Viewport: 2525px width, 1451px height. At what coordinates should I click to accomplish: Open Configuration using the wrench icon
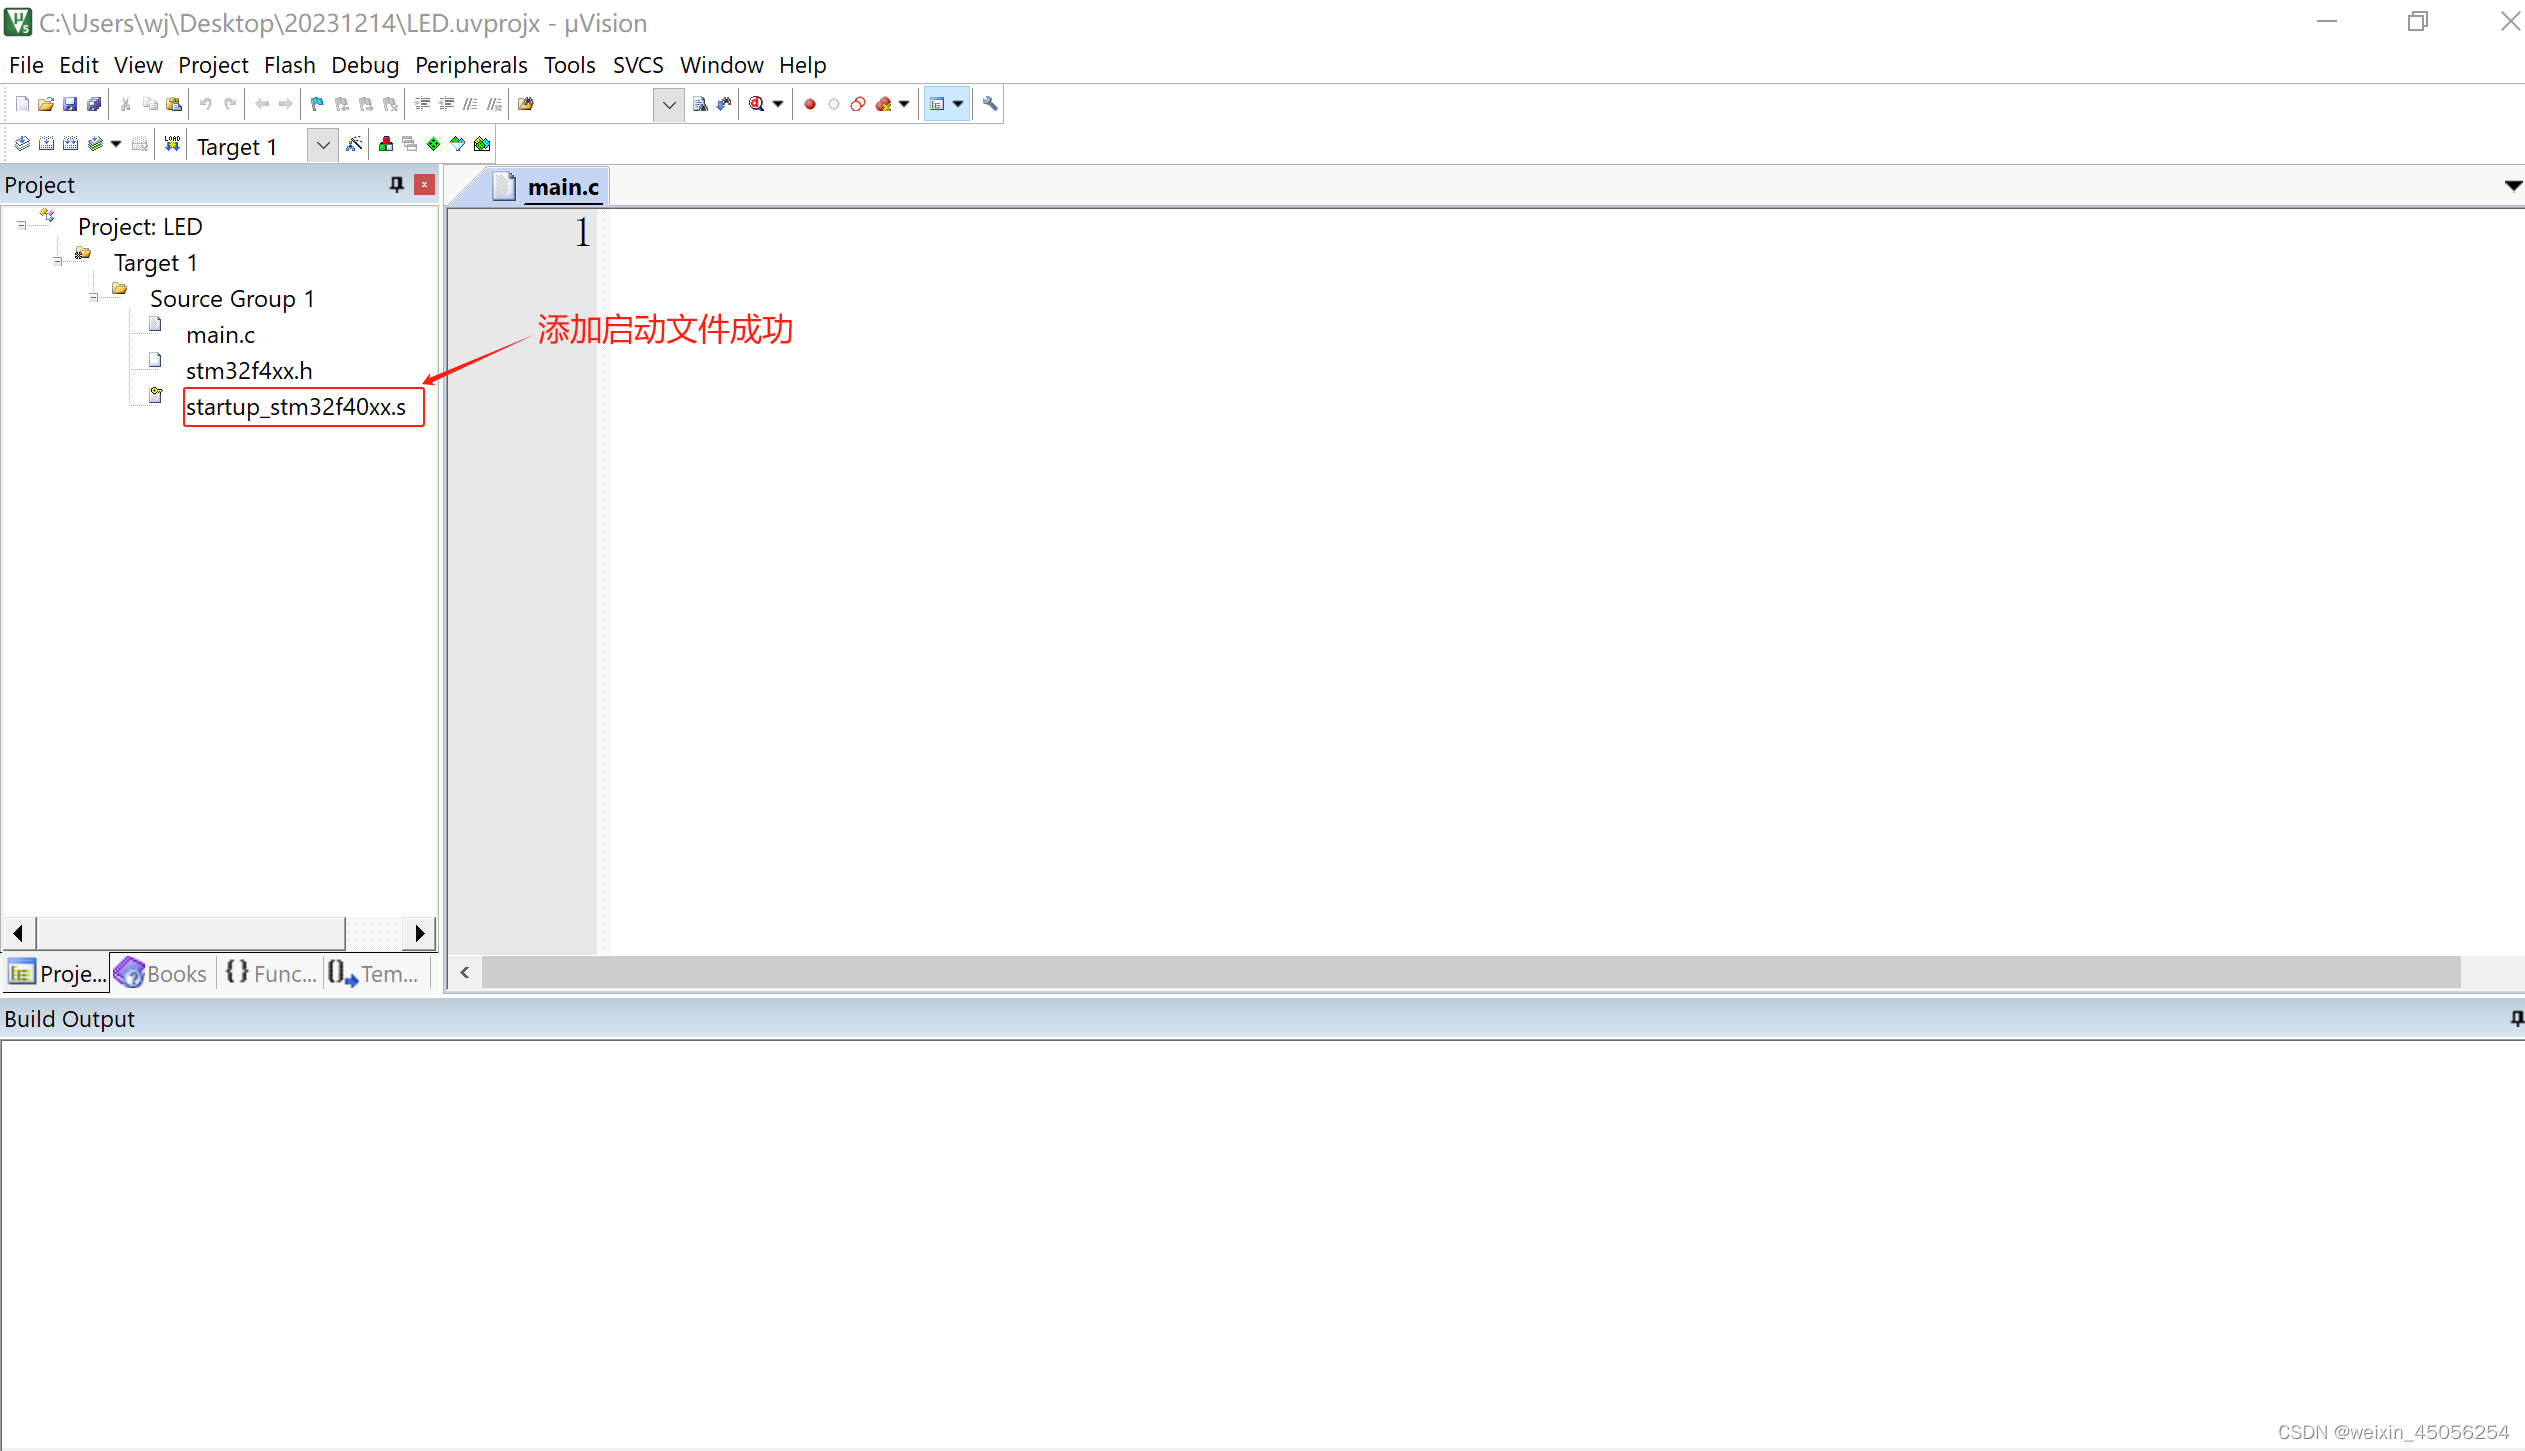(990, 104)
